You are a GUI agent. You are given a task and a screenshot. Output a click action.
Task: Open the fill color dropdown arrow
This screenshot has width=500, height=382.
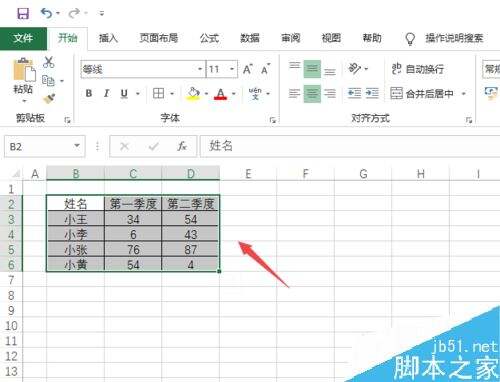point(206,94)
